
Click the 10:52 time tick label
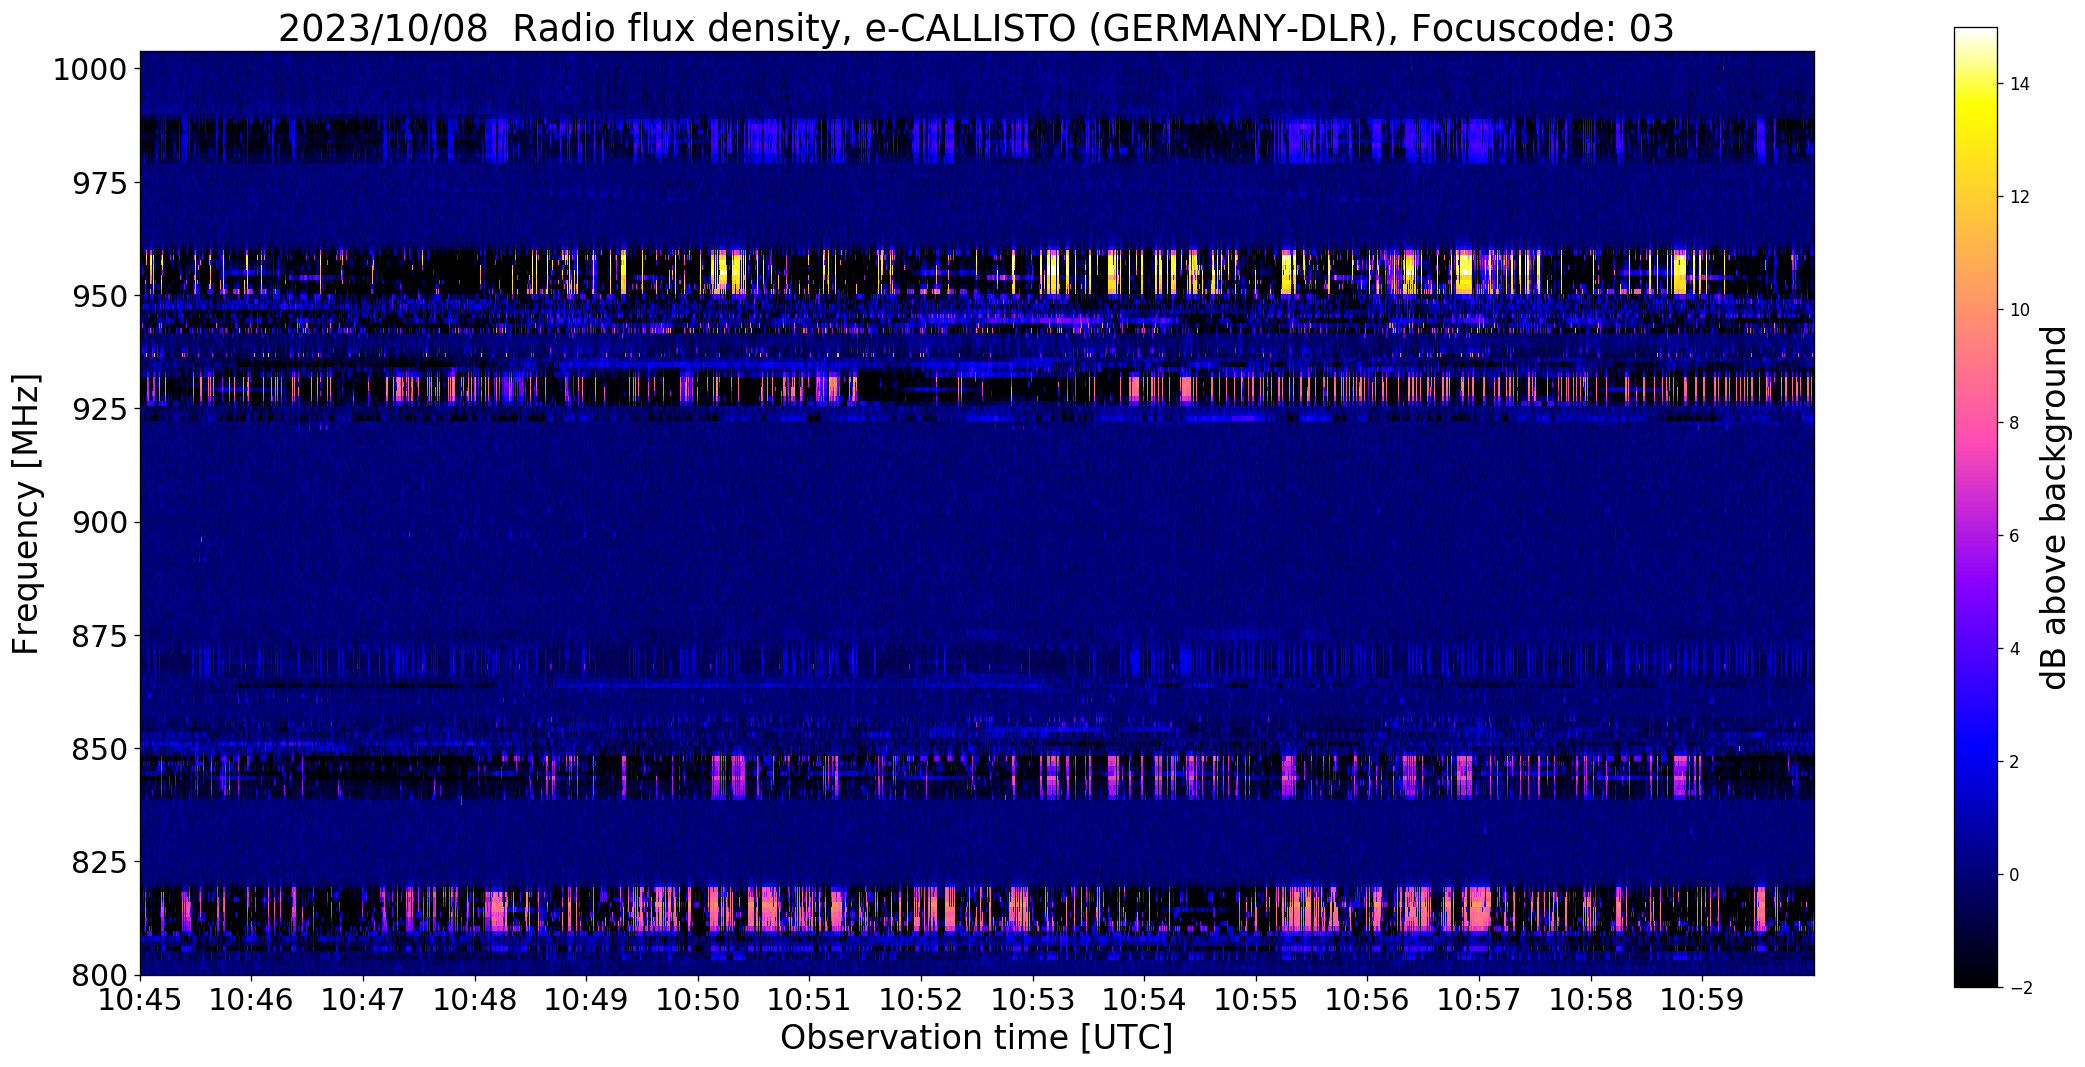coord(922,1000)
